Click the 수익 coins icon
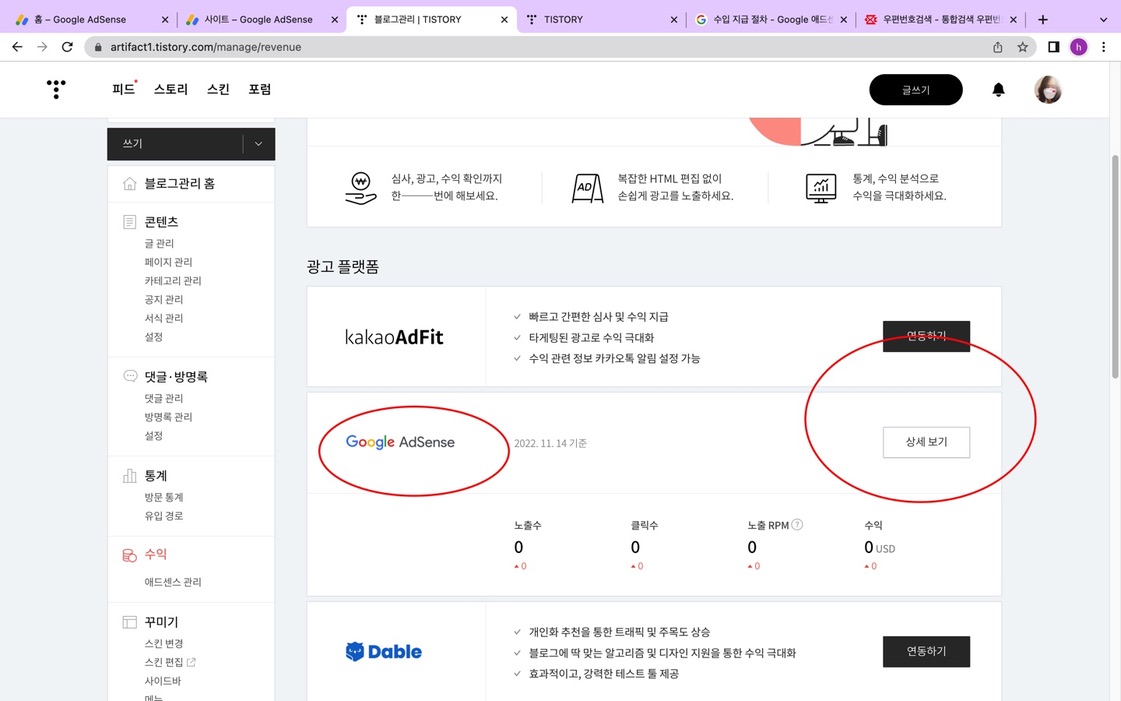Screen dimensions: 1121x701 129,555
